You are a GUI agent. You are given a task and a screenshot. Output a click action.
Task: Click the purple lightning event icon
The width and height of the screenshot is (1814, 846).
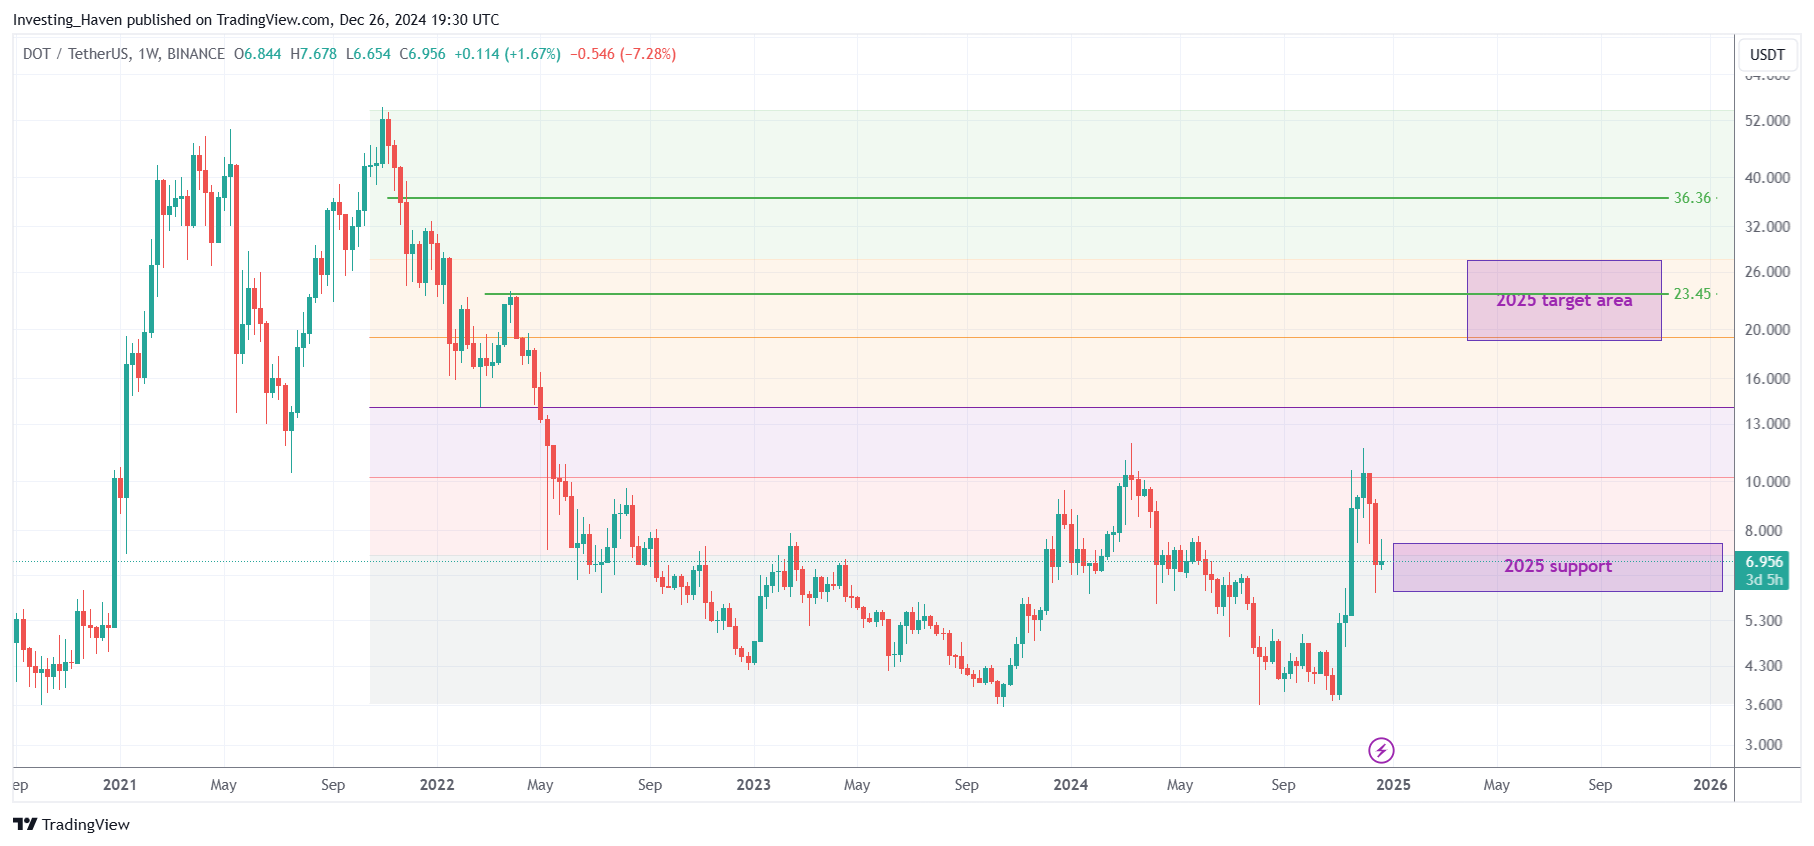coord(1381,750)
